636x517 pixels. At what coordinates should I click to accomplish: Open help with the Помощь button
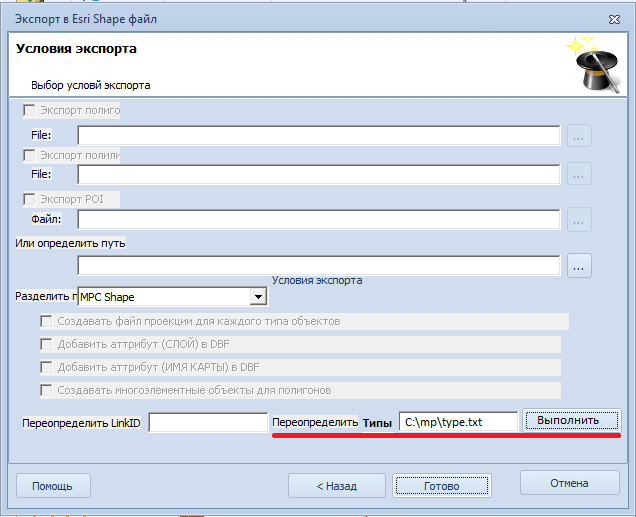53,485
